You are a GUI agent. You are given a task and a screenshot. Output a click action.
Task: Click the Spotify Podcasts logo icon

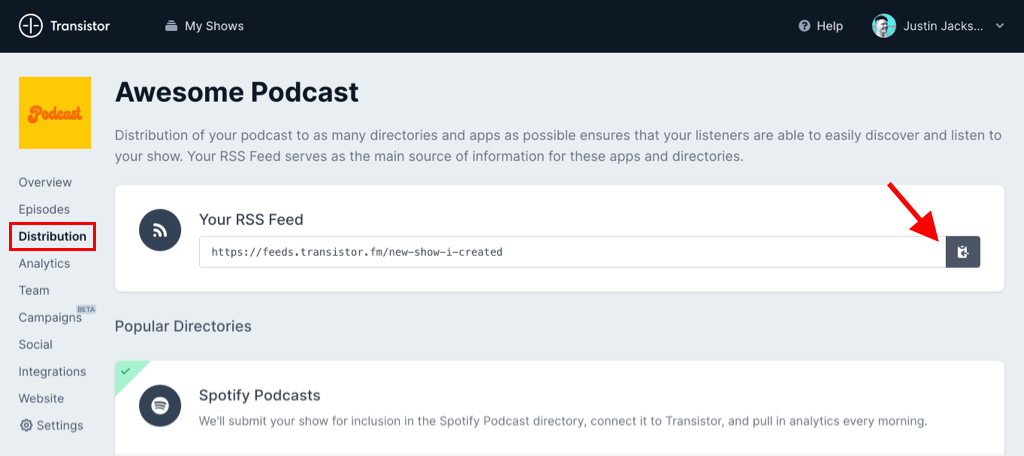point(160,406)
